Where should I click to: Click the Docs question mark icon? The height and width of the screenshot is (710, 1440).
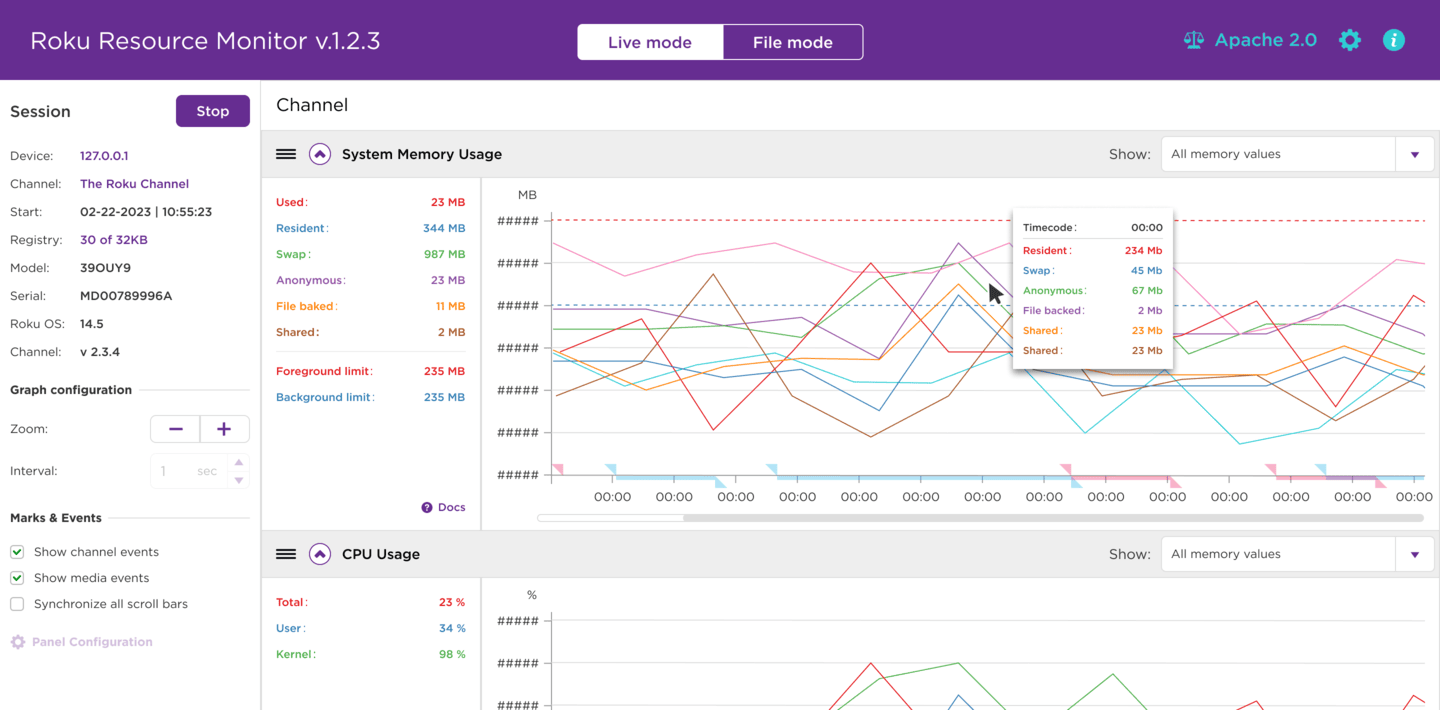point(426,507)
